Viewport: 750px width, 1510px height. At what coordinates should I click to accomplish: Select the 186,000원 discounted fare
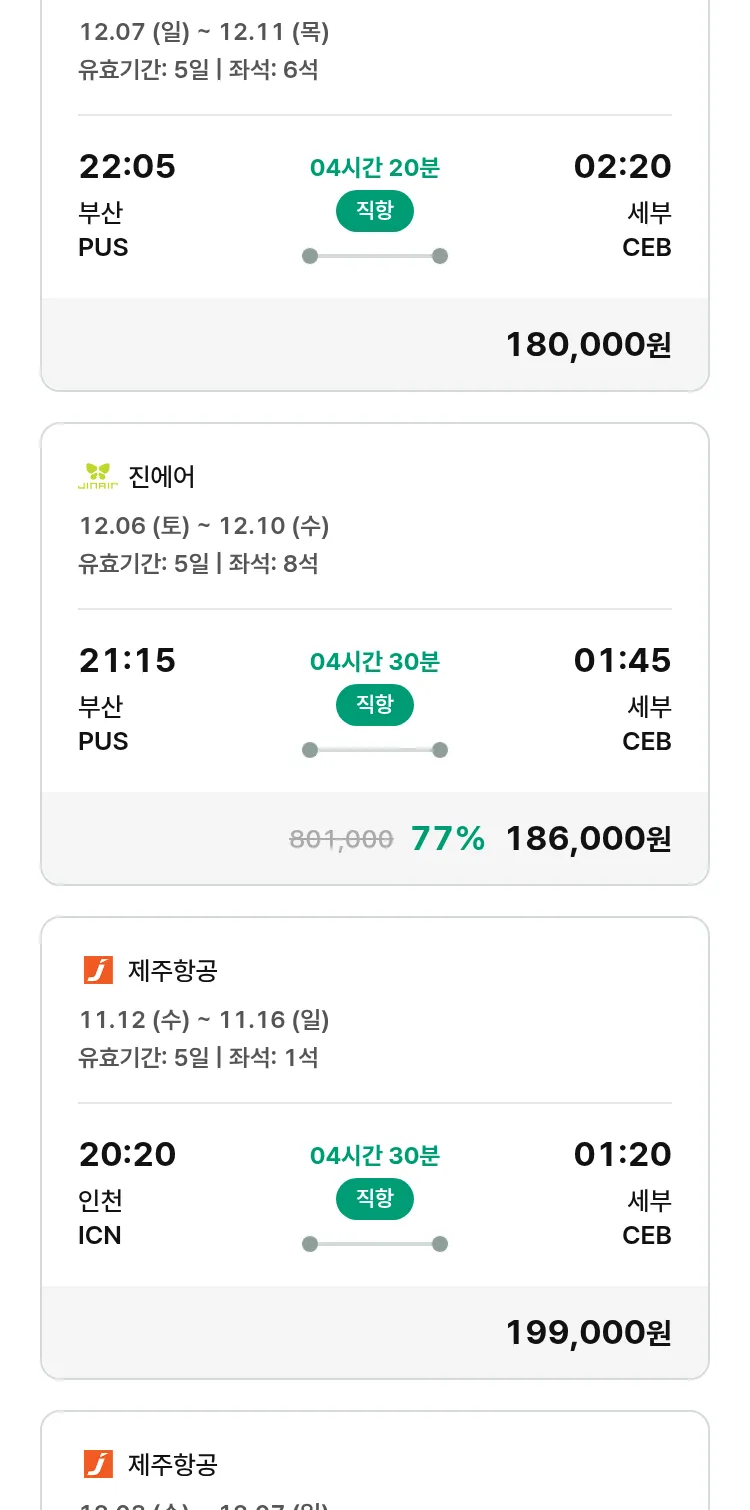588,839
